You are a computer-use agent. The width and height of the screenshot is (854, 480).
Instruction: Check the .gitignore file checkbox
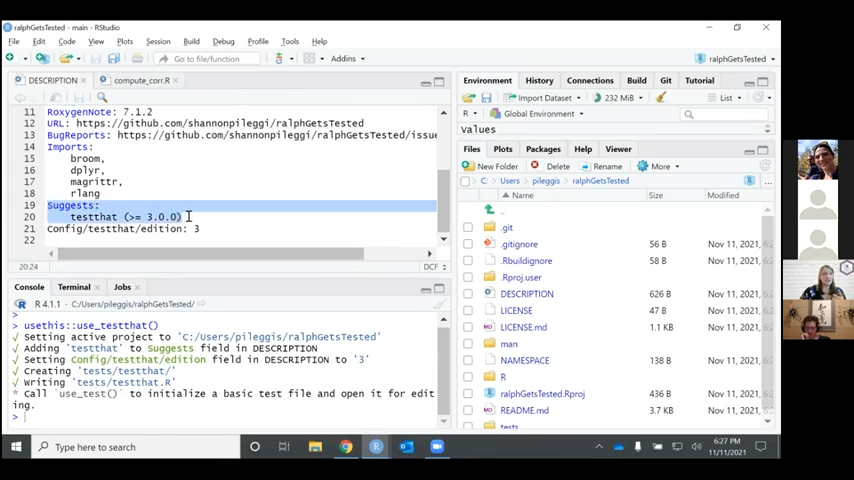(468, 244)
